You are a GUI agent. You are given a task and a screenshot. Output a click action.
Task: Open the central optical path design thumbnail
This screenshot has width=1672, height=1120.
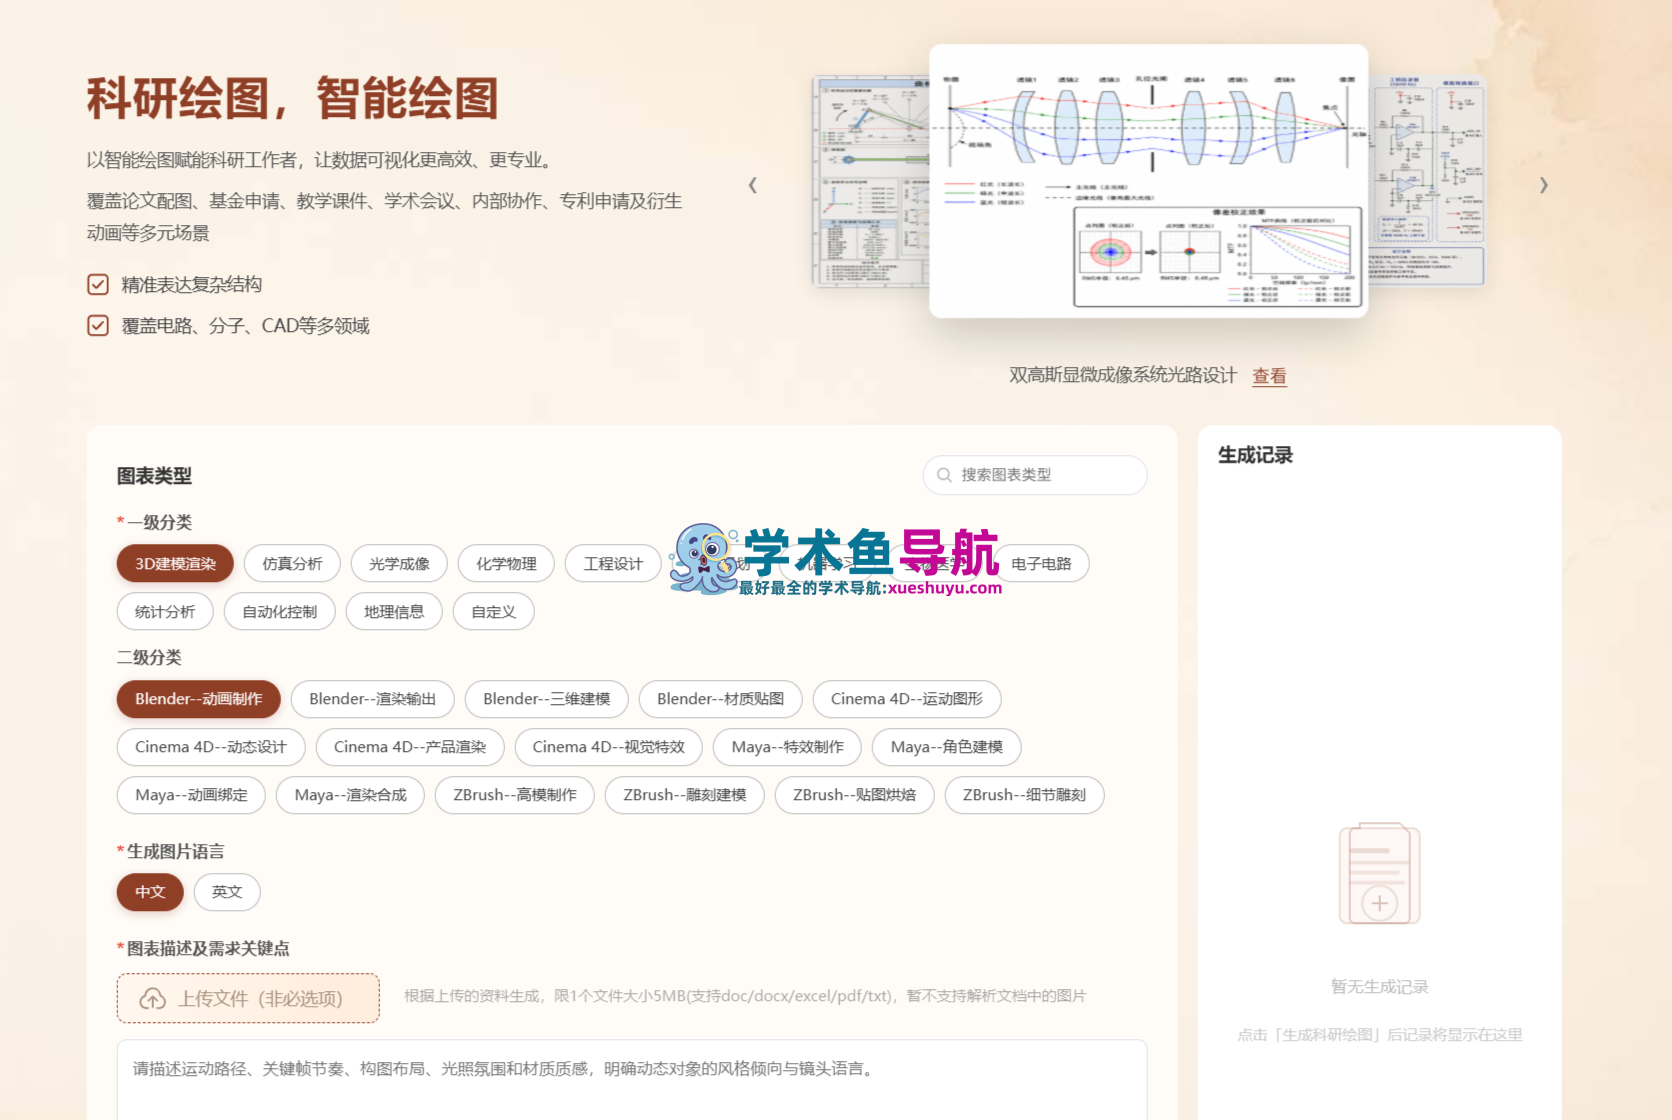pyautogui.click(x=1149, y=181)
